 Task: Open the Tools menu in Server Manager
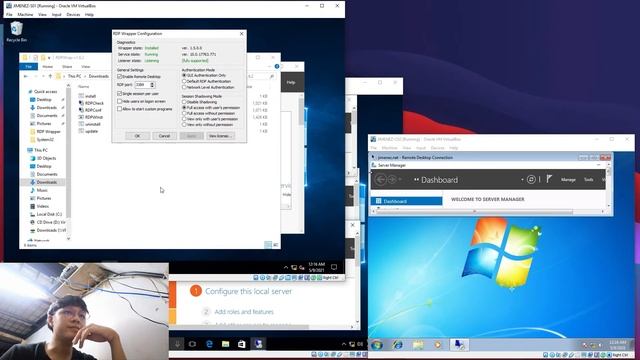(588, 180)
